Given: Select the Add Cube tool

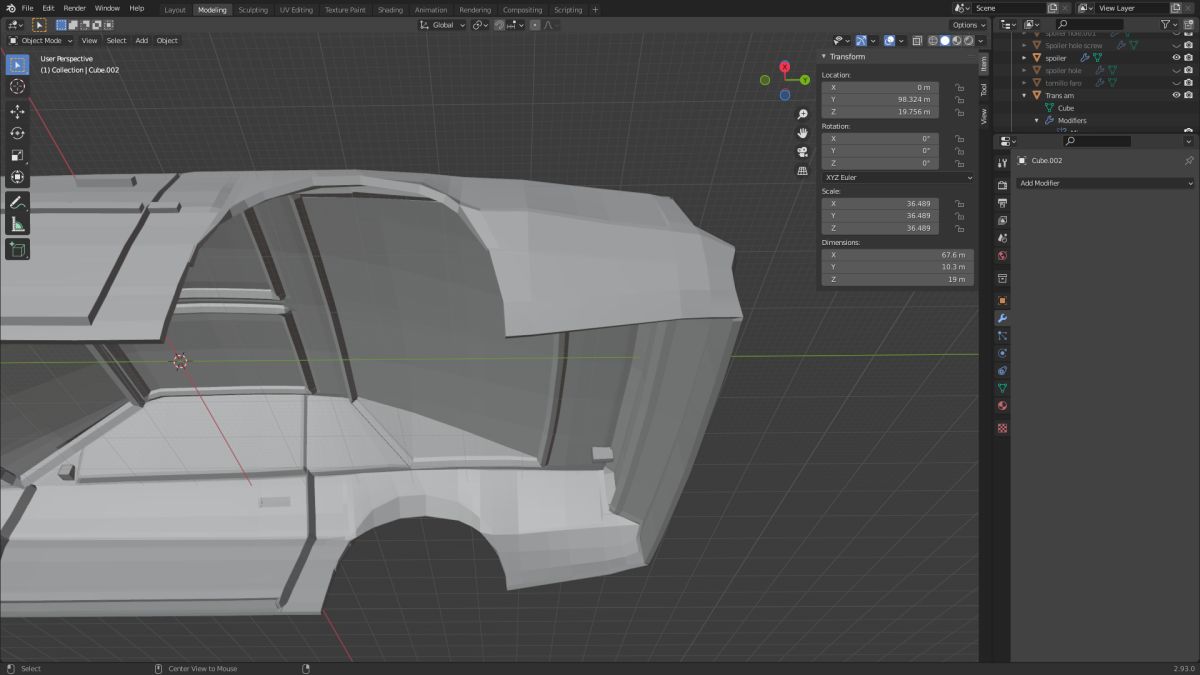Looking at the screenshot, I should (x=17, y=249).
